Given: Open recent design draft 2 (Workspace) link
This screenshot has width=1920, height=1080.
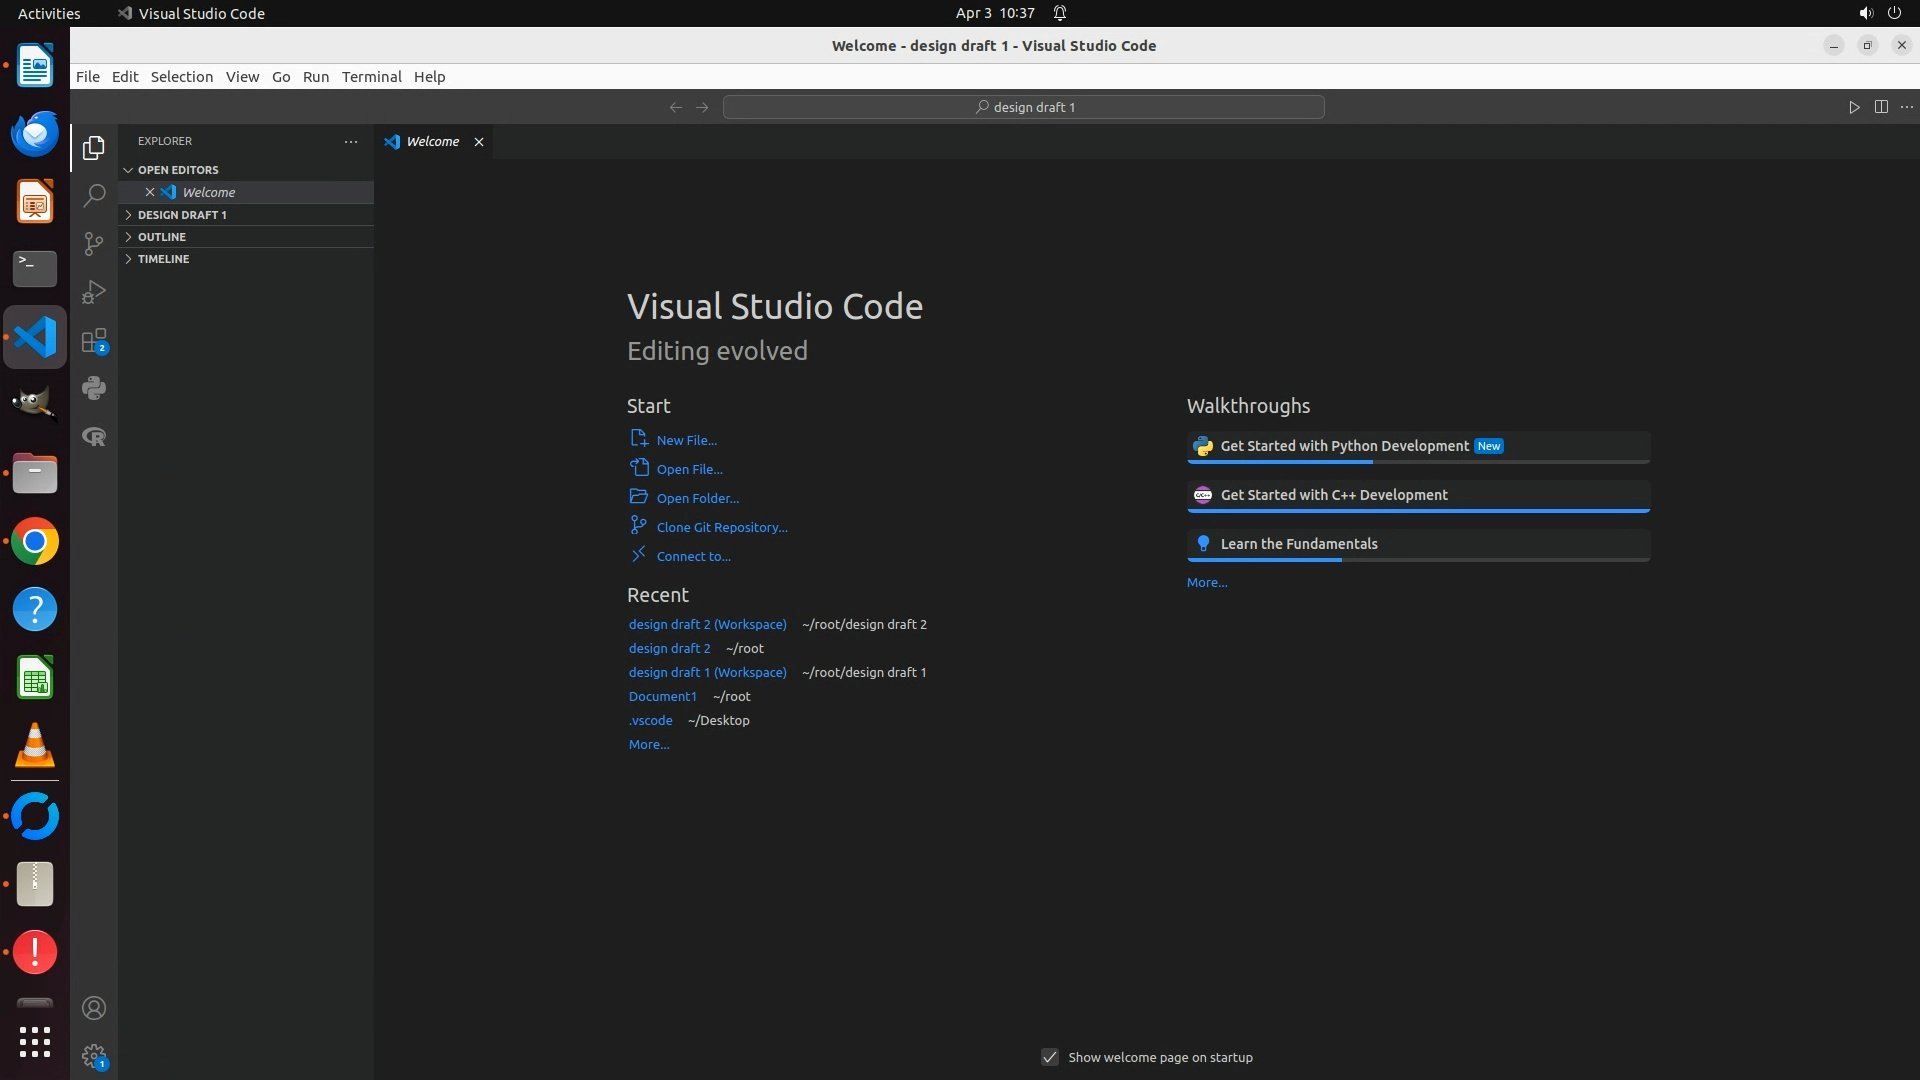Looking at the screenshot, I should pyautogui.click(x=707, y=624).
